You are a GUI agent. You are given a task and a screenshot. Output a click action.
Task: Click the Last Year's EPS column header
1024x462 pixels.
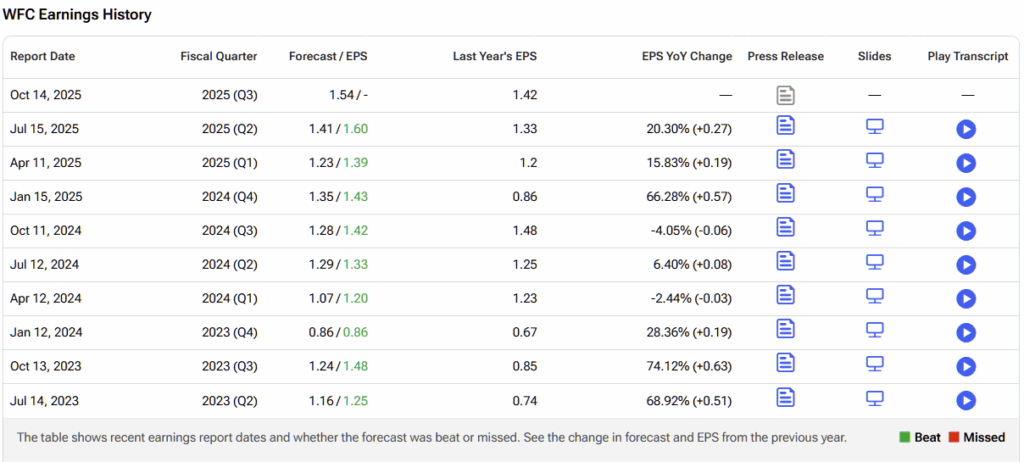point(495,57)
